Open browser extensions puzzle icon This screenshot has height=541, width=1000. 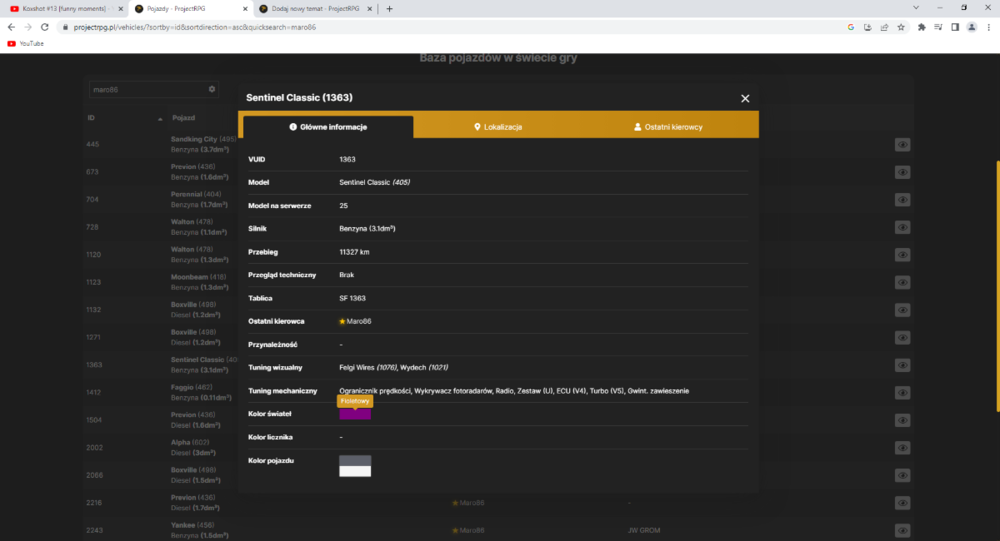click(922, 27)
